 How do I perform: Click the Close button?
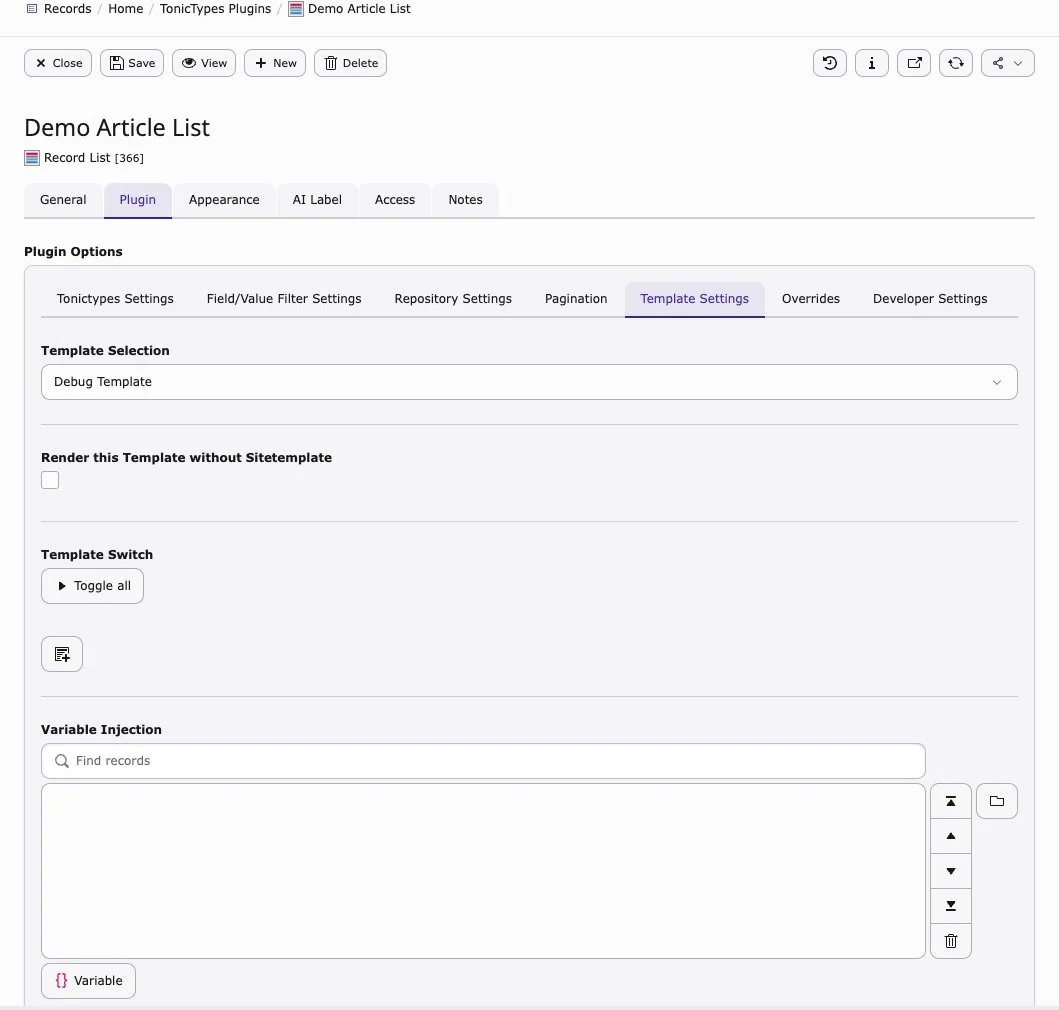click(58, 63)
